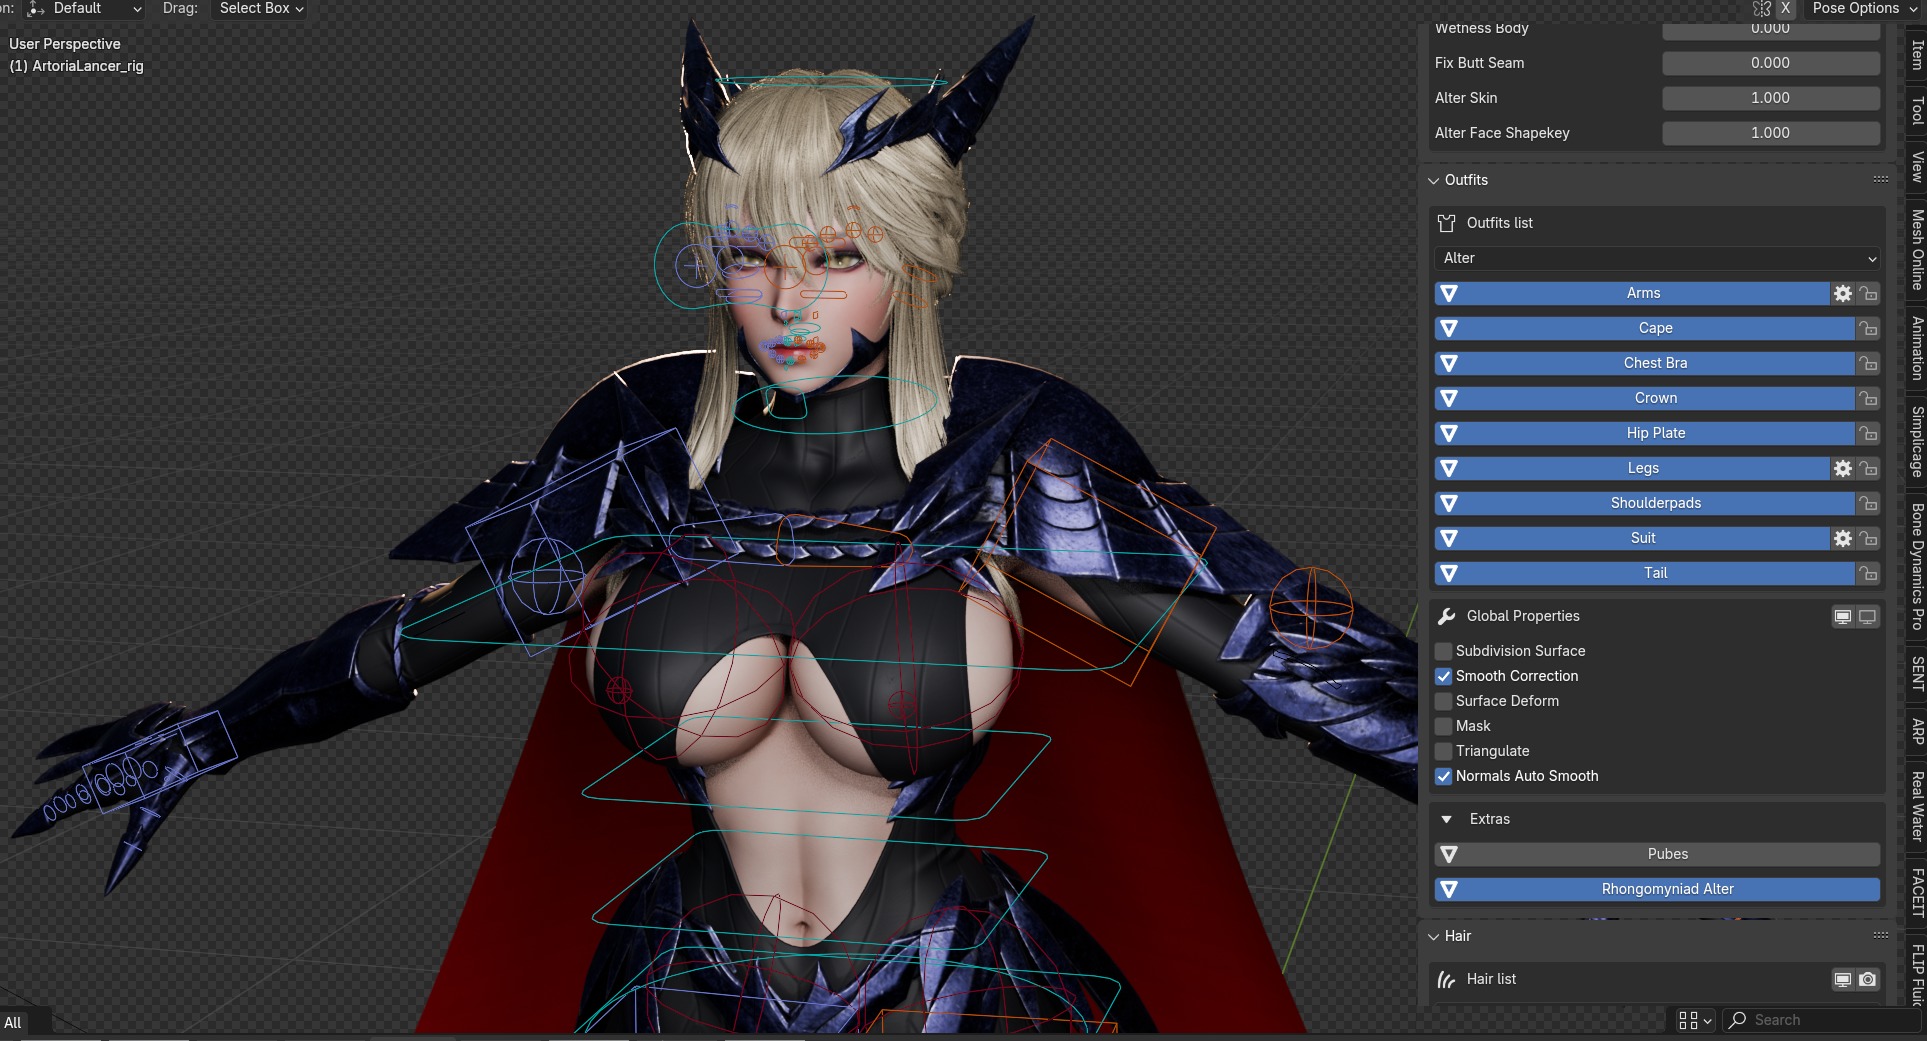This screenshot has width=1927, height=1041.
Task: Toggle lock icon on Cape row
Action: click(1868, 328)
